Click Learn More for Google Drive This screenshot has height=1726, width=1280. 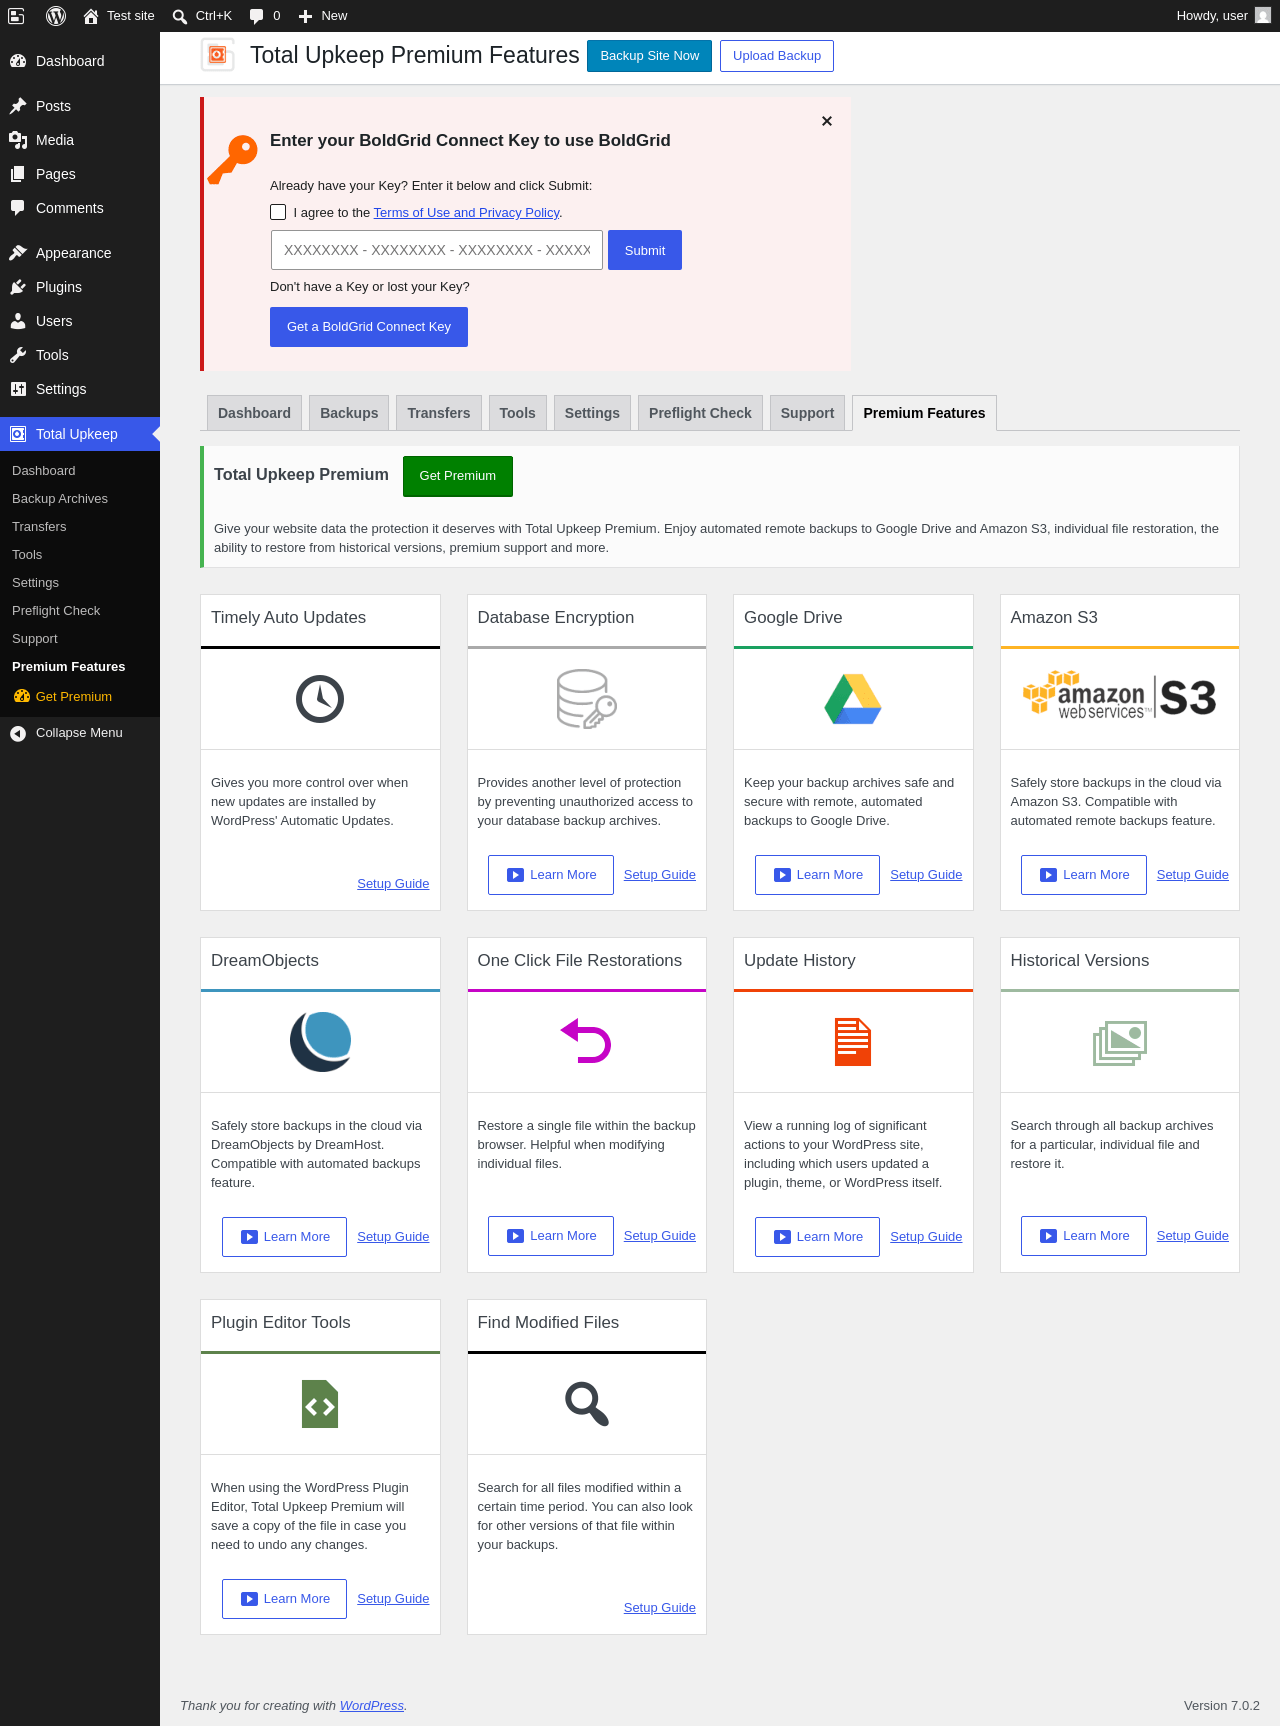[x=817, y=875]
